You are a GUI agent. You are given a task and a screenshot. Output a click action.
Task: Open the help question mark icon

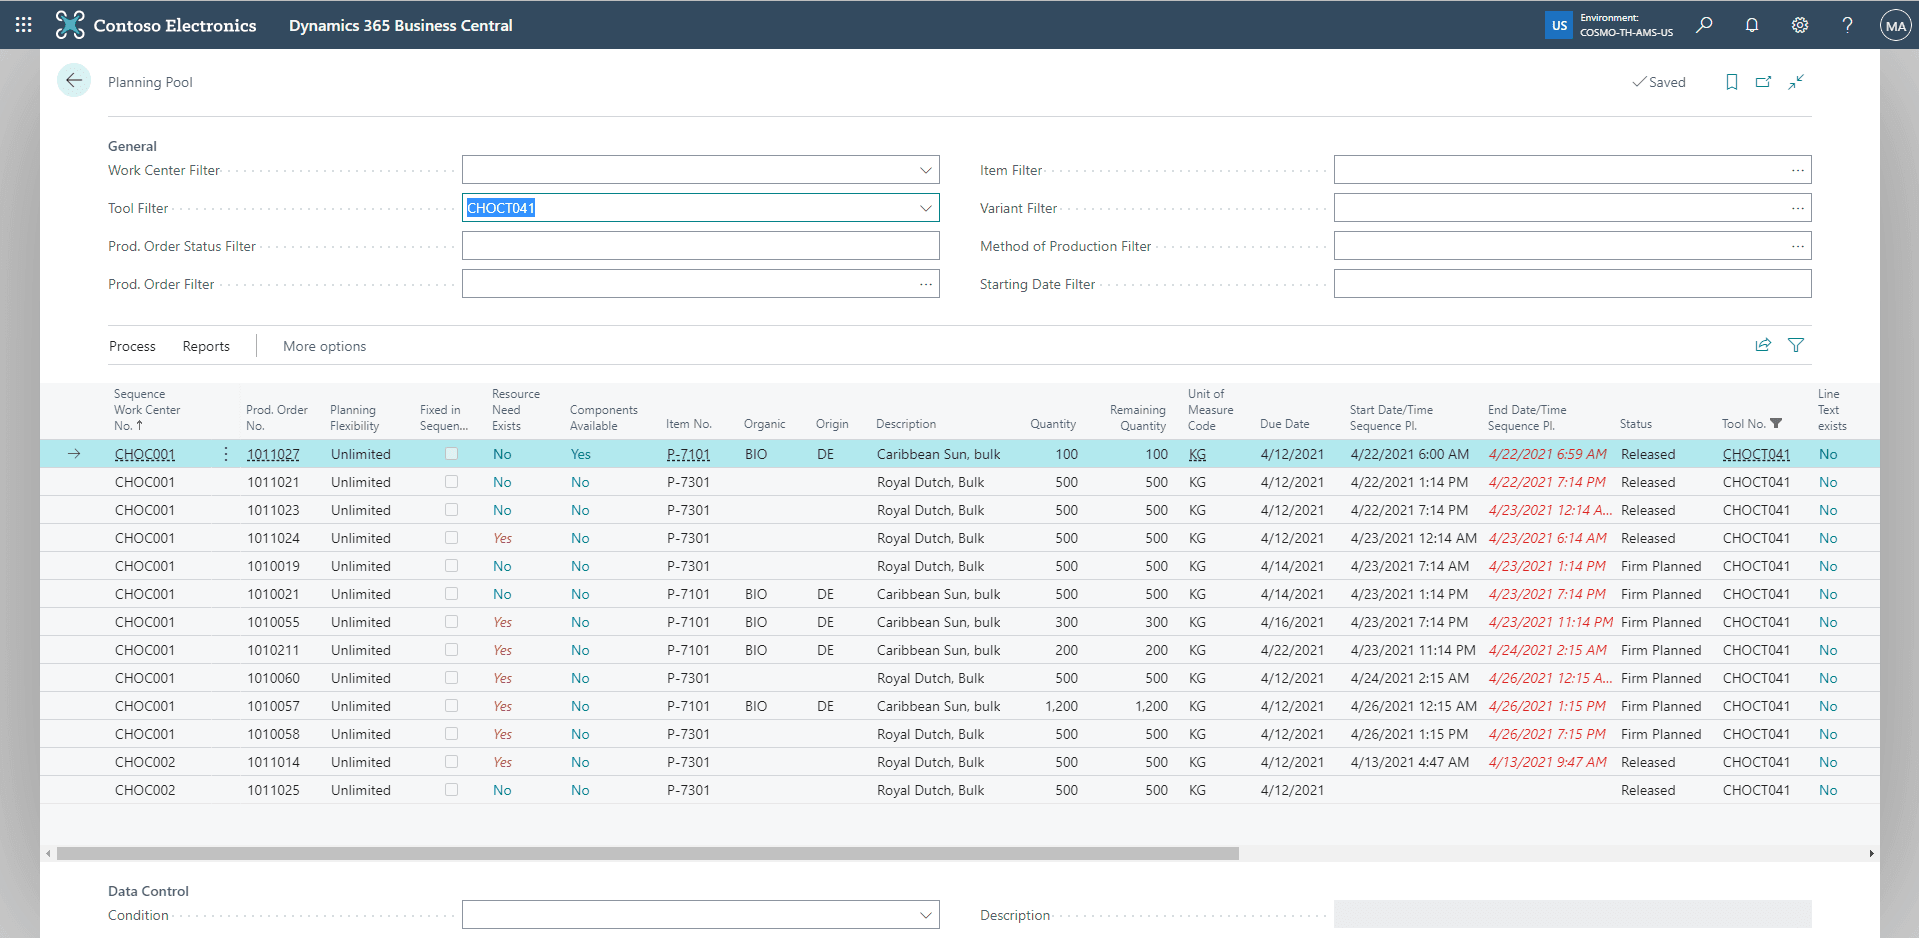click(1847, 25)
